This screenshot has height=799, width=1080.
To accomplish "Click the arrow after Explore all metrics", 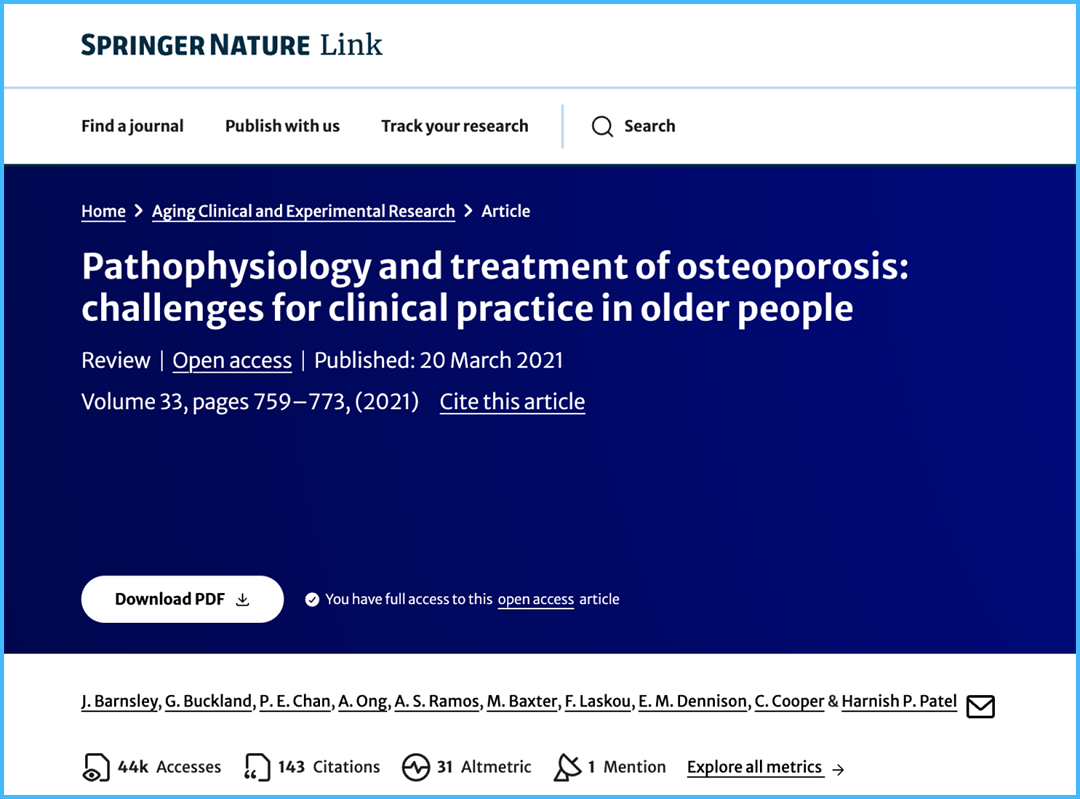I will (x=838, y=769).
